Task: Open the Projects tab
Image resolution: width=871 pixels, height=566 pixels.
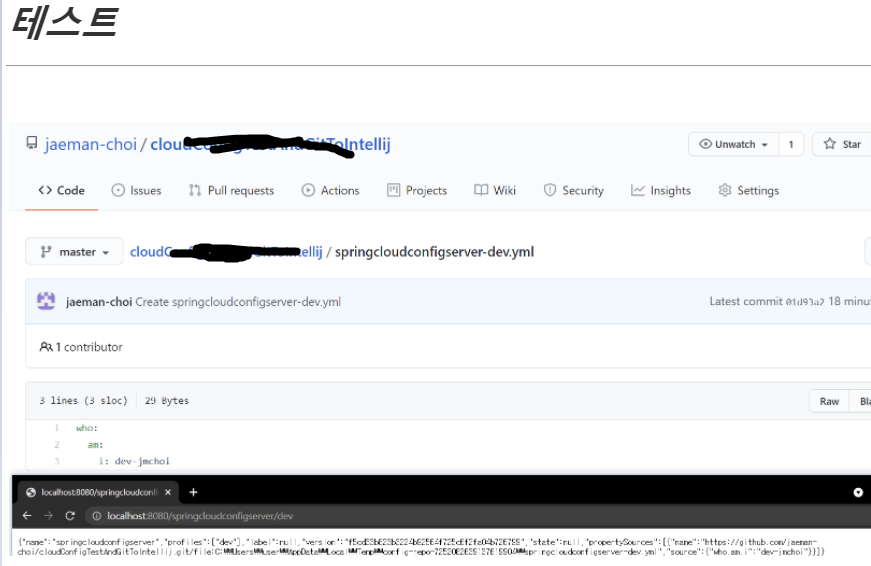Action: (417, 191)
